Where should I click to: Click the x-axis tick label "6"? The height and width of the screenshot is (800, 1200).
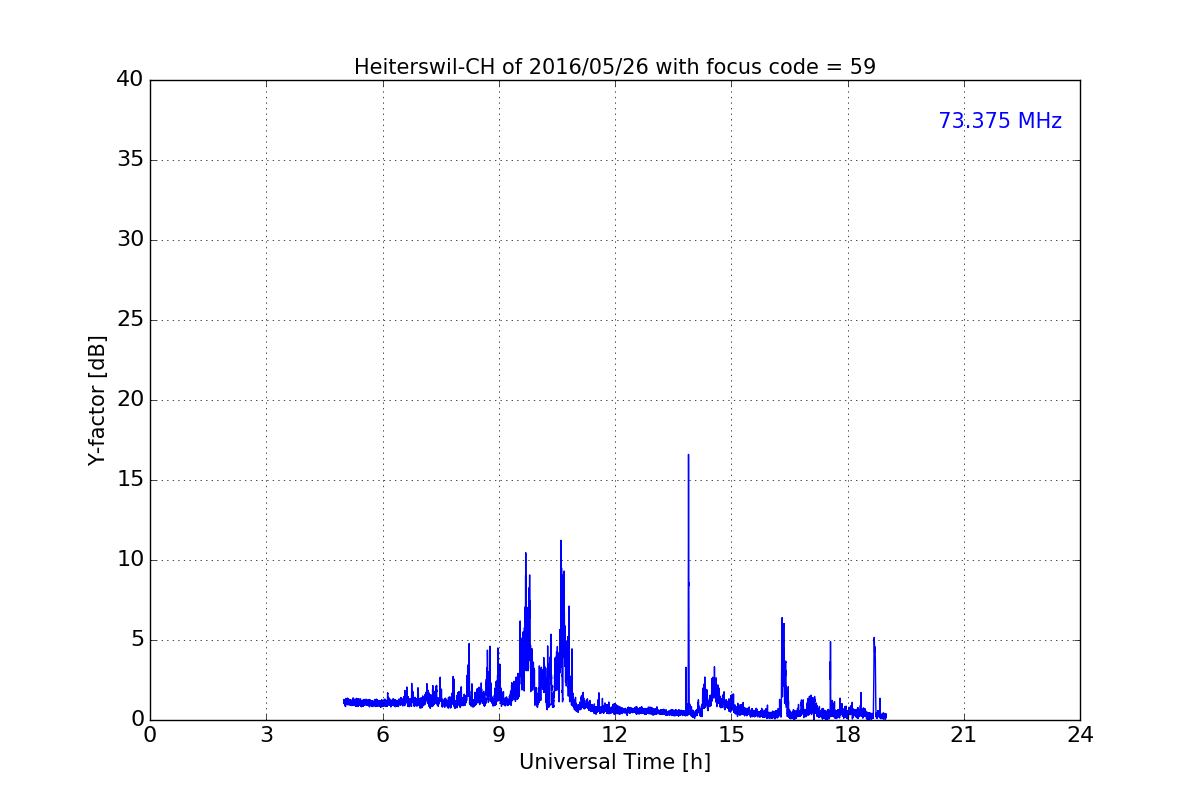(x=382, y=735)
